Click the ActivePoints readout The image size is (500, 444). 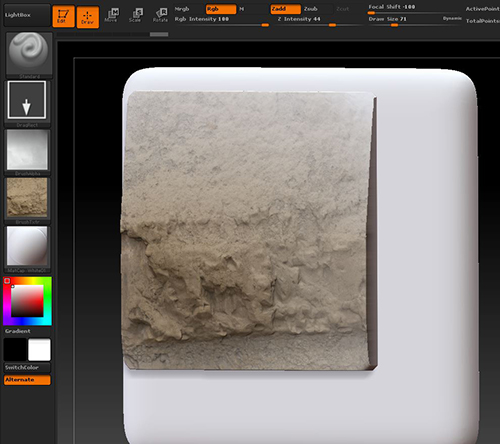coord(483,9)
